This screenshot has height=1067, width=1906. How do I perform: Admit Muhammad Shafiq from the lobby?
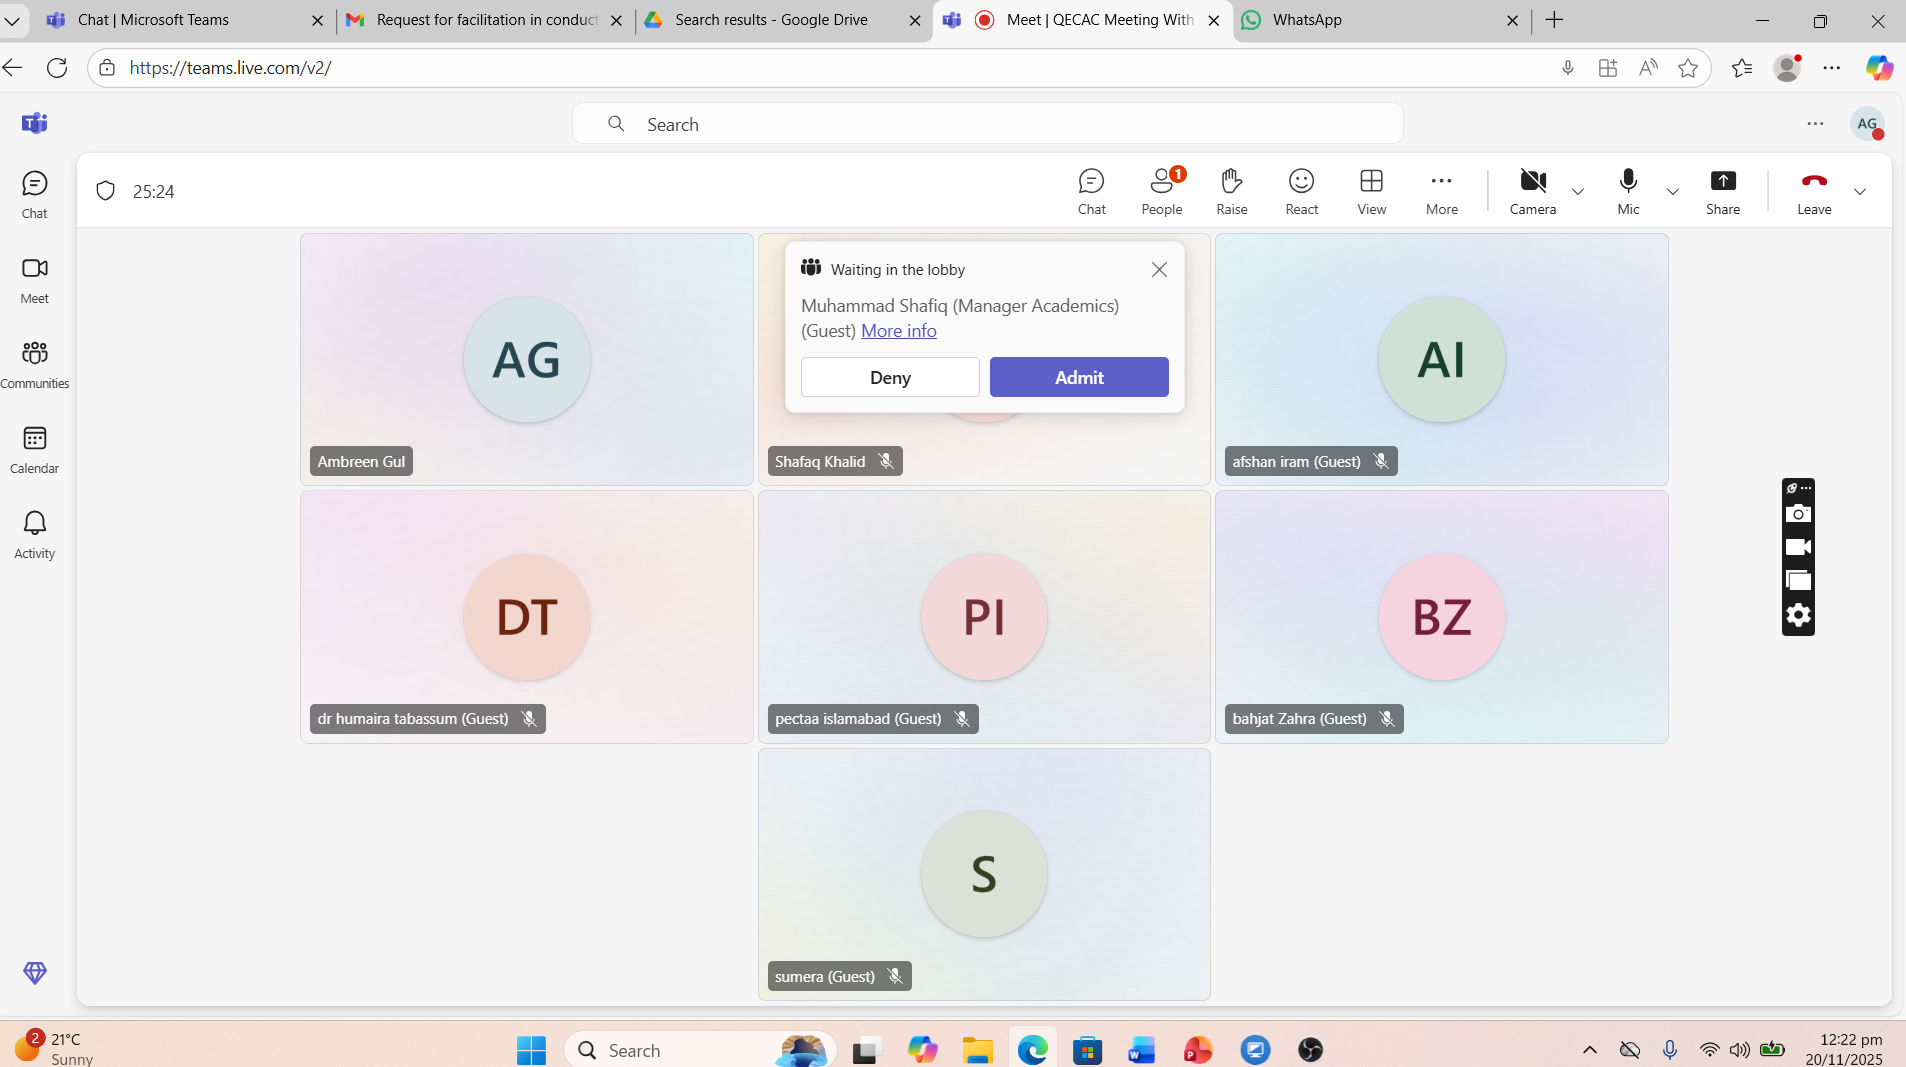(x=1078, y=377)
